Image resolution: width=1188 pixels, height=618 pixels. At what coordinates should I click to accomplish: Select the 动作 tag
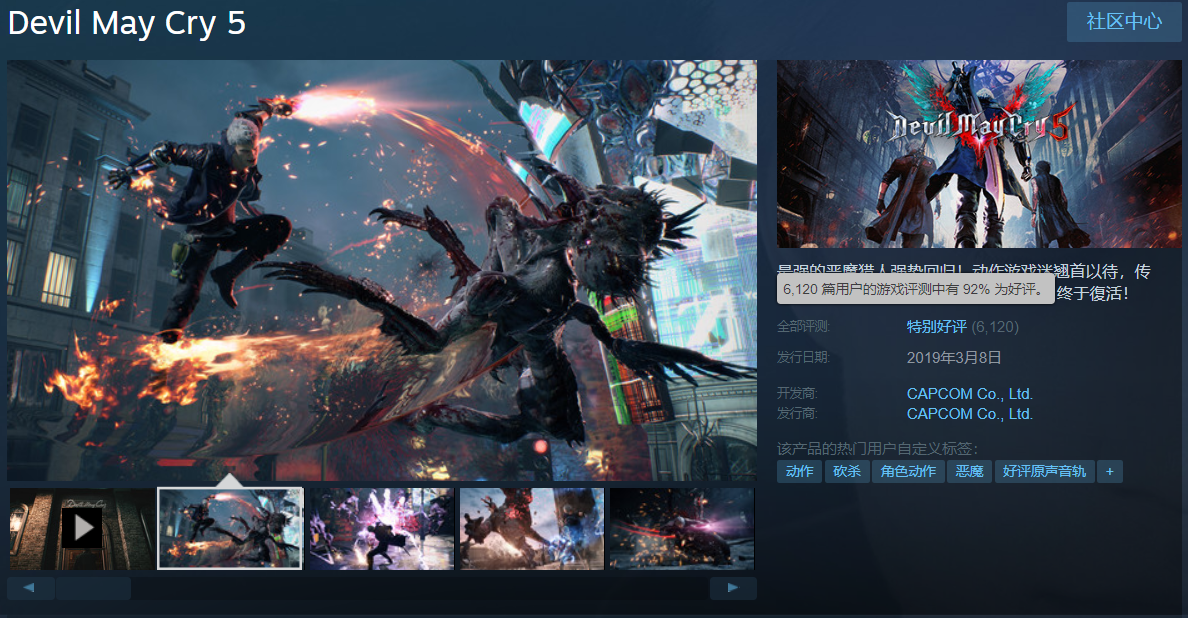pos(799,471)
